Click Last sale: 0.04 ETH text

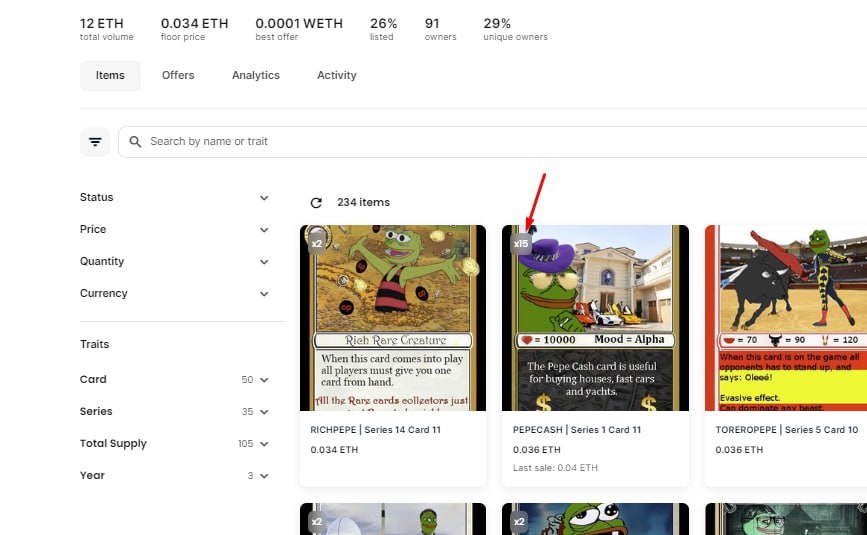[x=555, y=468]
